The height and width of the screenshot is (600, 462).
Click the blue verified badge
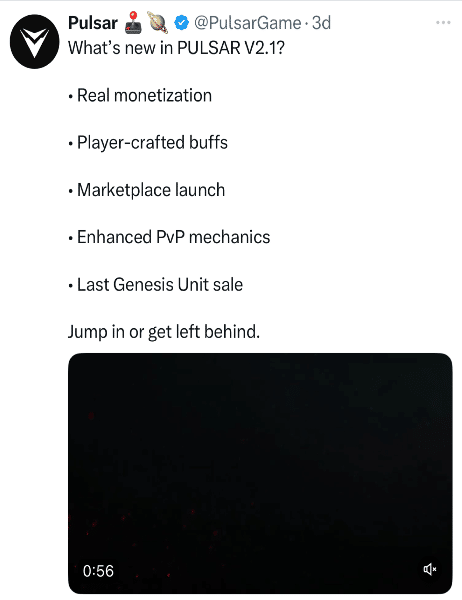(181, 23)
